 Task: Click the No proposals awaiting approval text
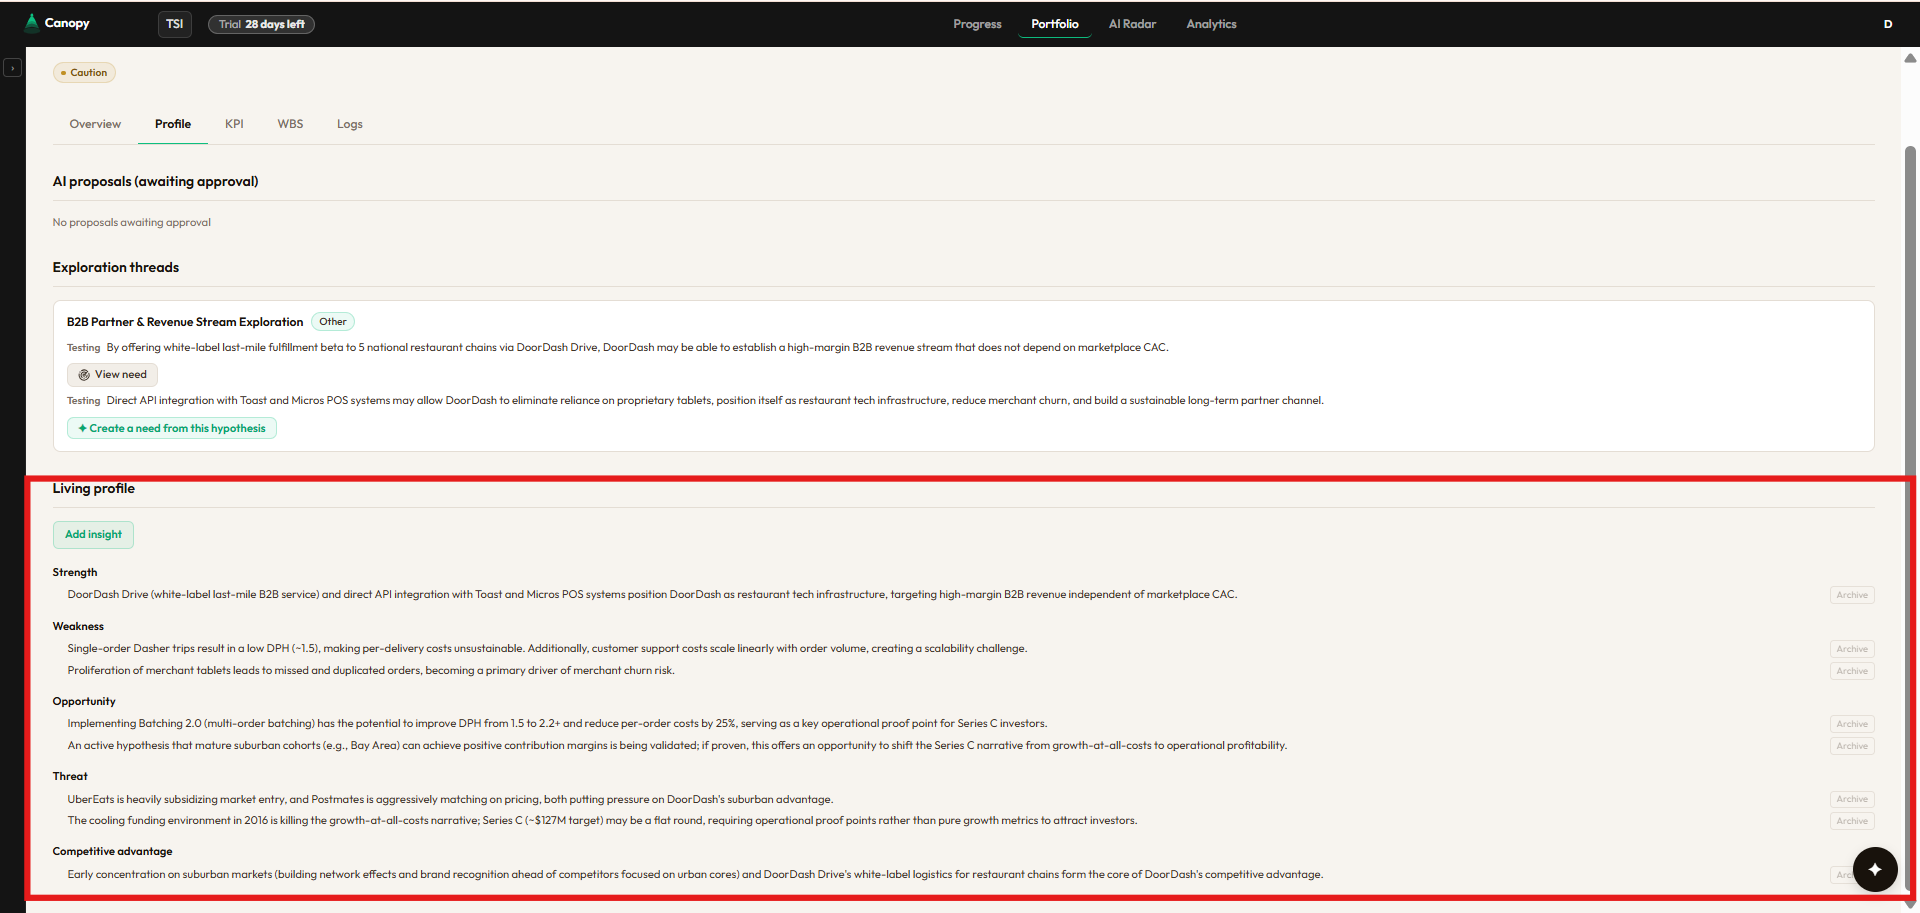pos(131,222)
